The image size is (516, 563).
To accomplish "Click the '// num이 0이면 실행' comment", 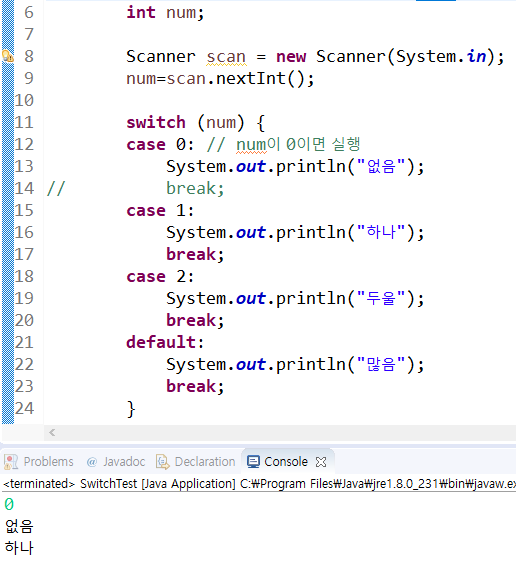I will click(283, 145).
